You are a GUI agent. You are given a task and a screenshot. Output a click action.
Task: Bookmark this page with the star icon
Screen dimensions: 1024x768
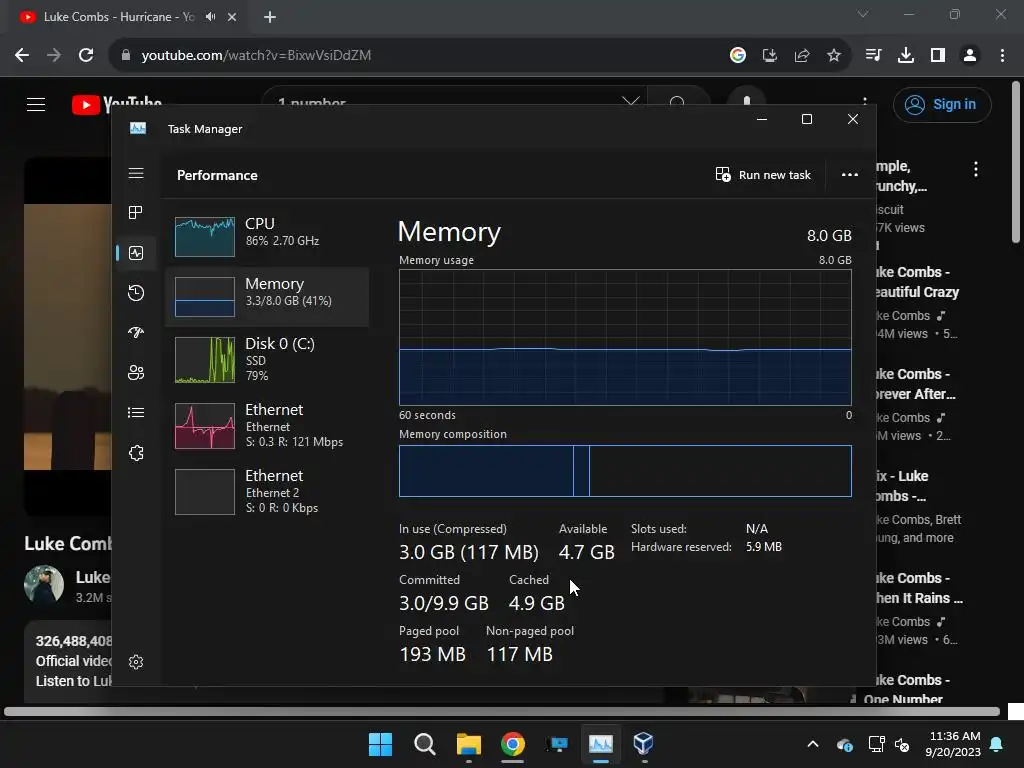(834, 56)
